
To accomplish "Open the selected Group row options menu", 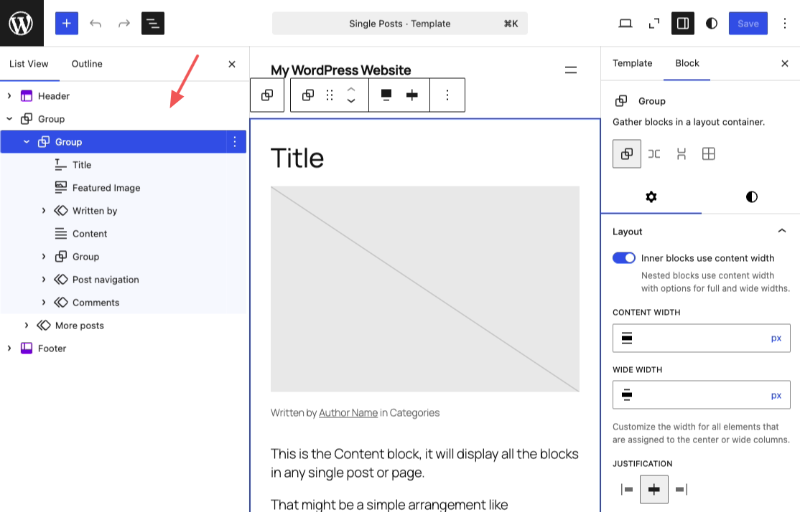I will 235,142.
